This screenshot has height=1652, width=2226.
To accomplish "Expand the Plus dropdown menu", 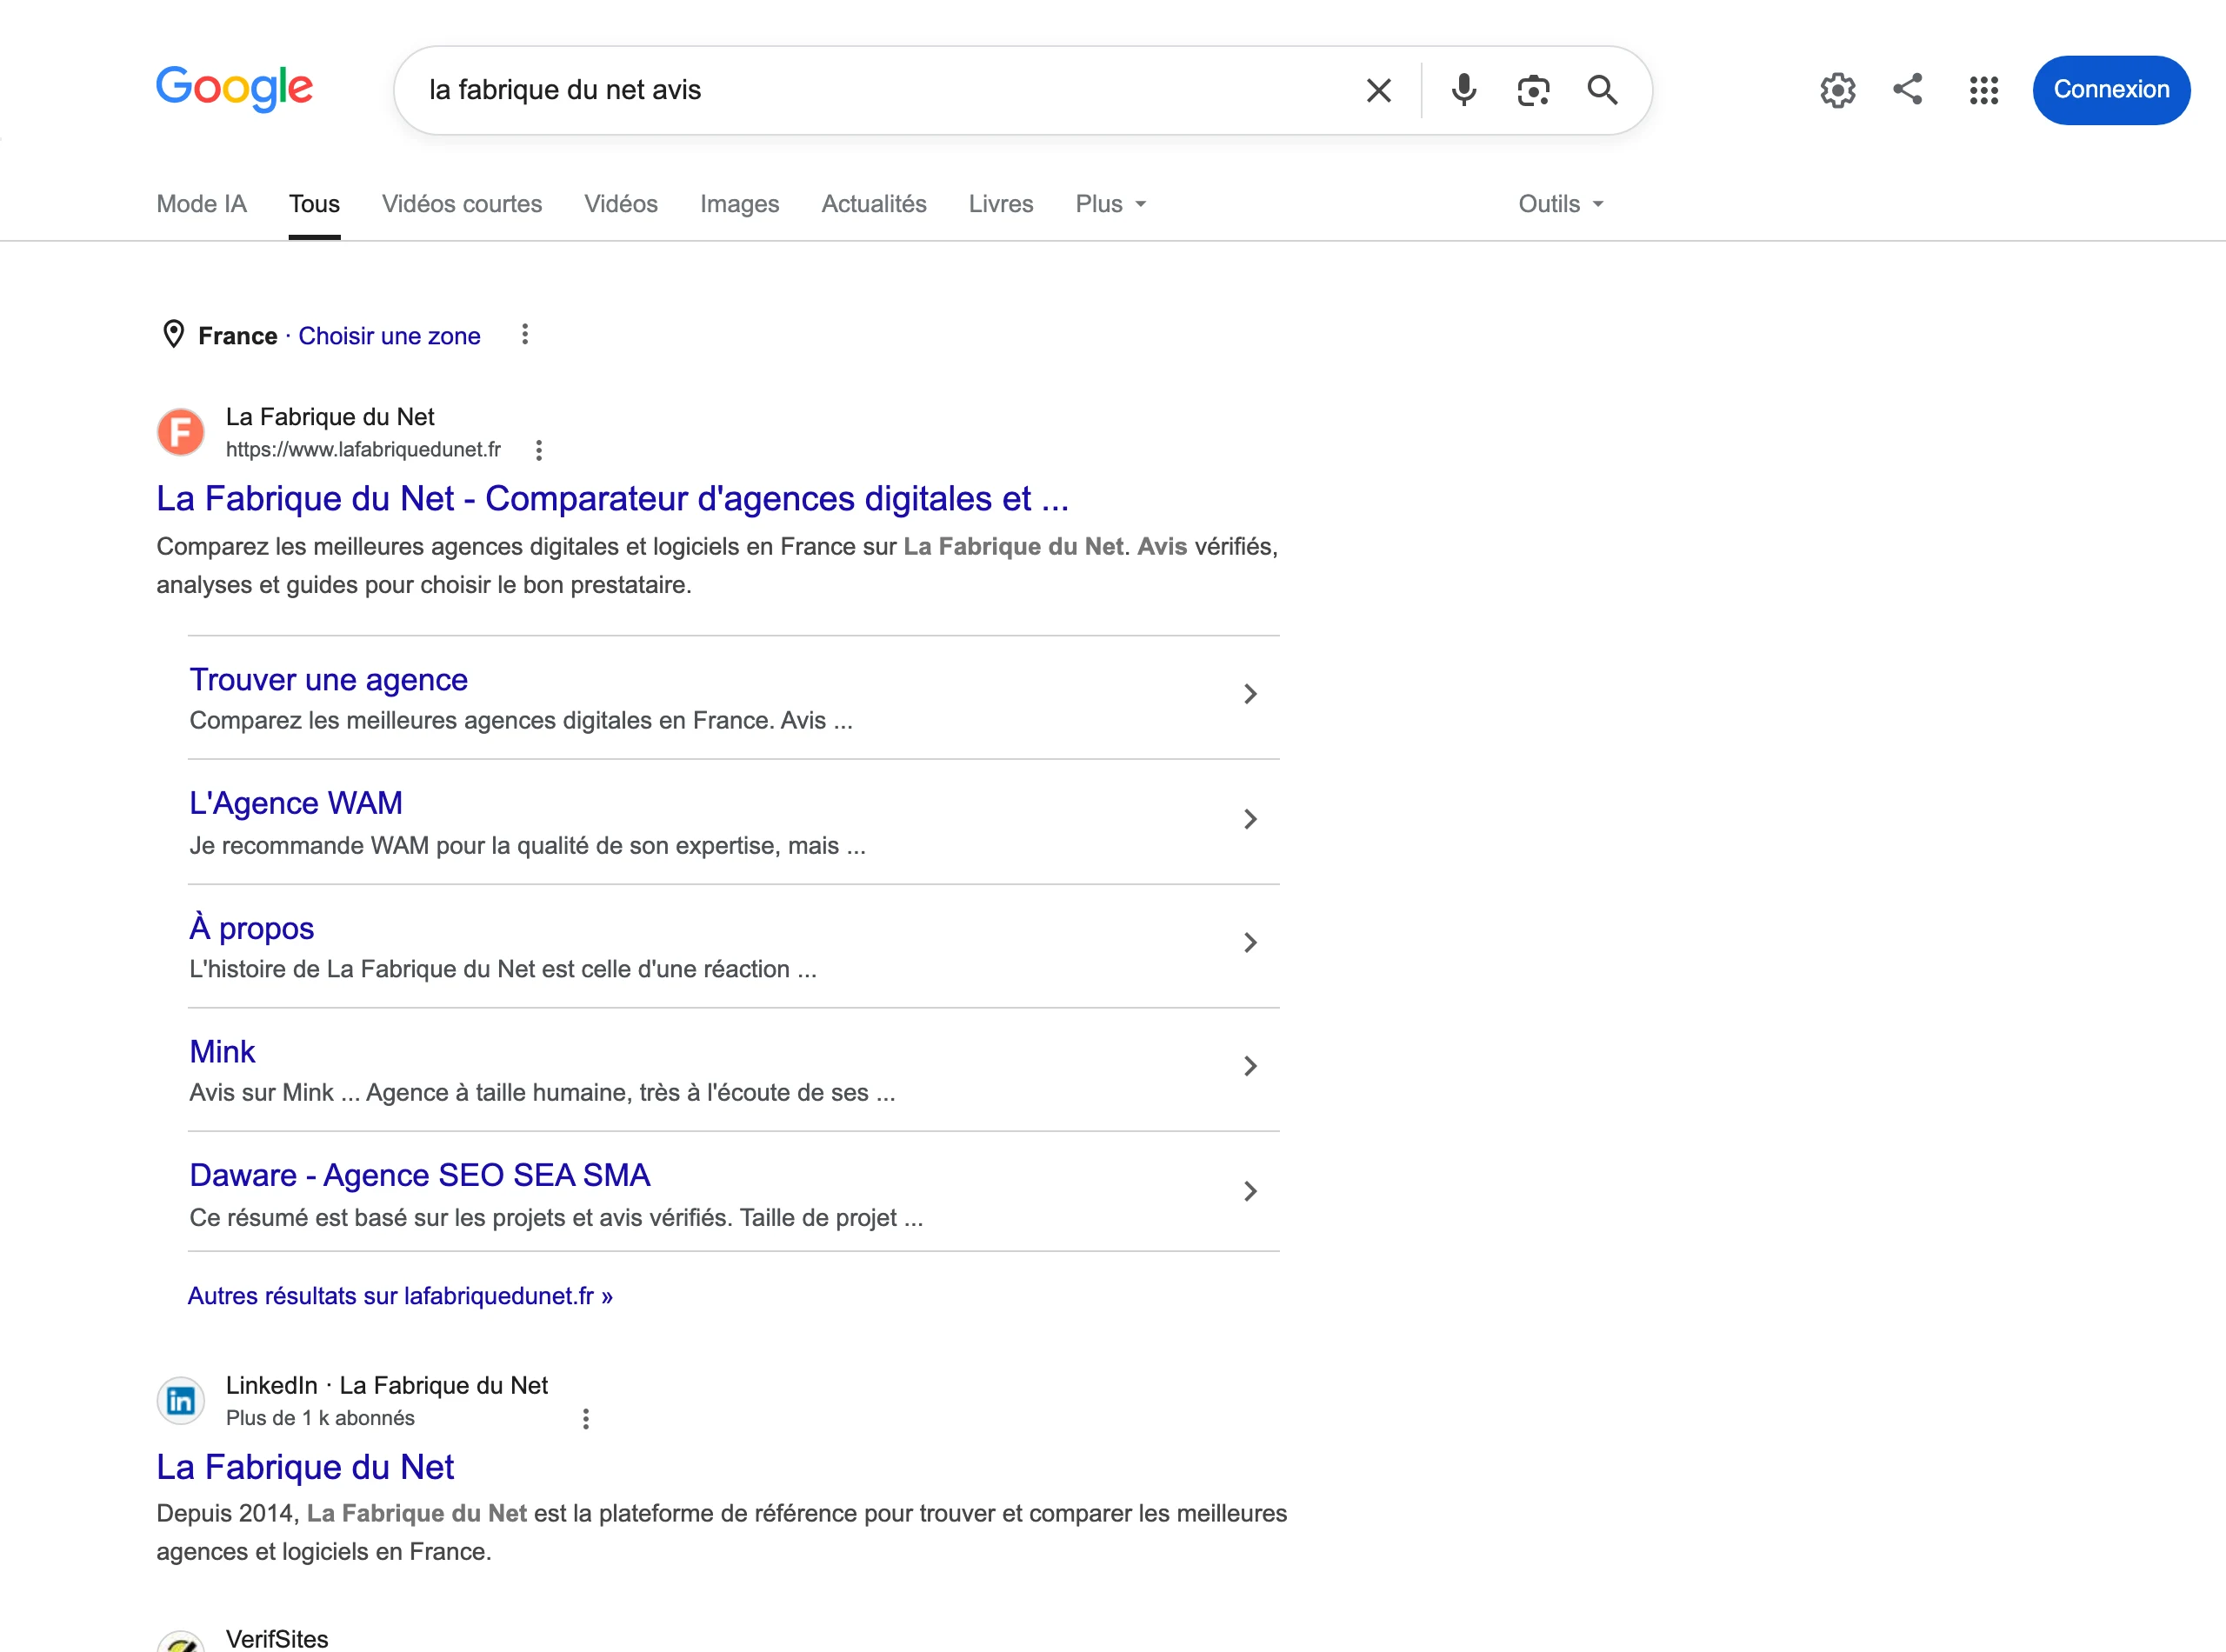I will (1110, 204).
